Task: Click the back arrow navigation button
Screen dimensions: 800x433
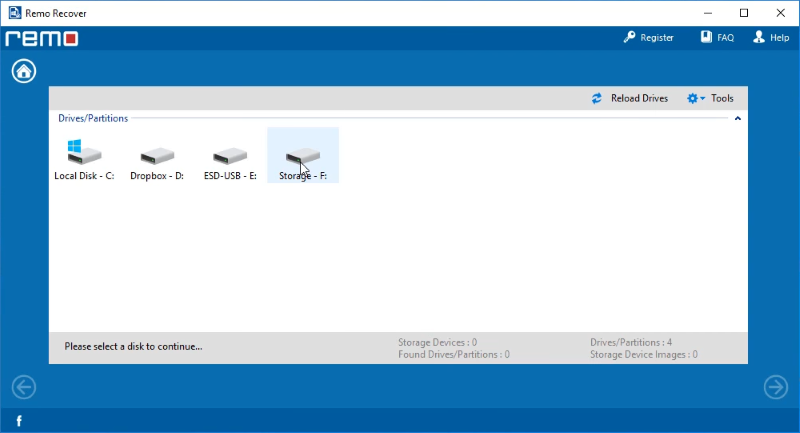Action: coord(24,387)
